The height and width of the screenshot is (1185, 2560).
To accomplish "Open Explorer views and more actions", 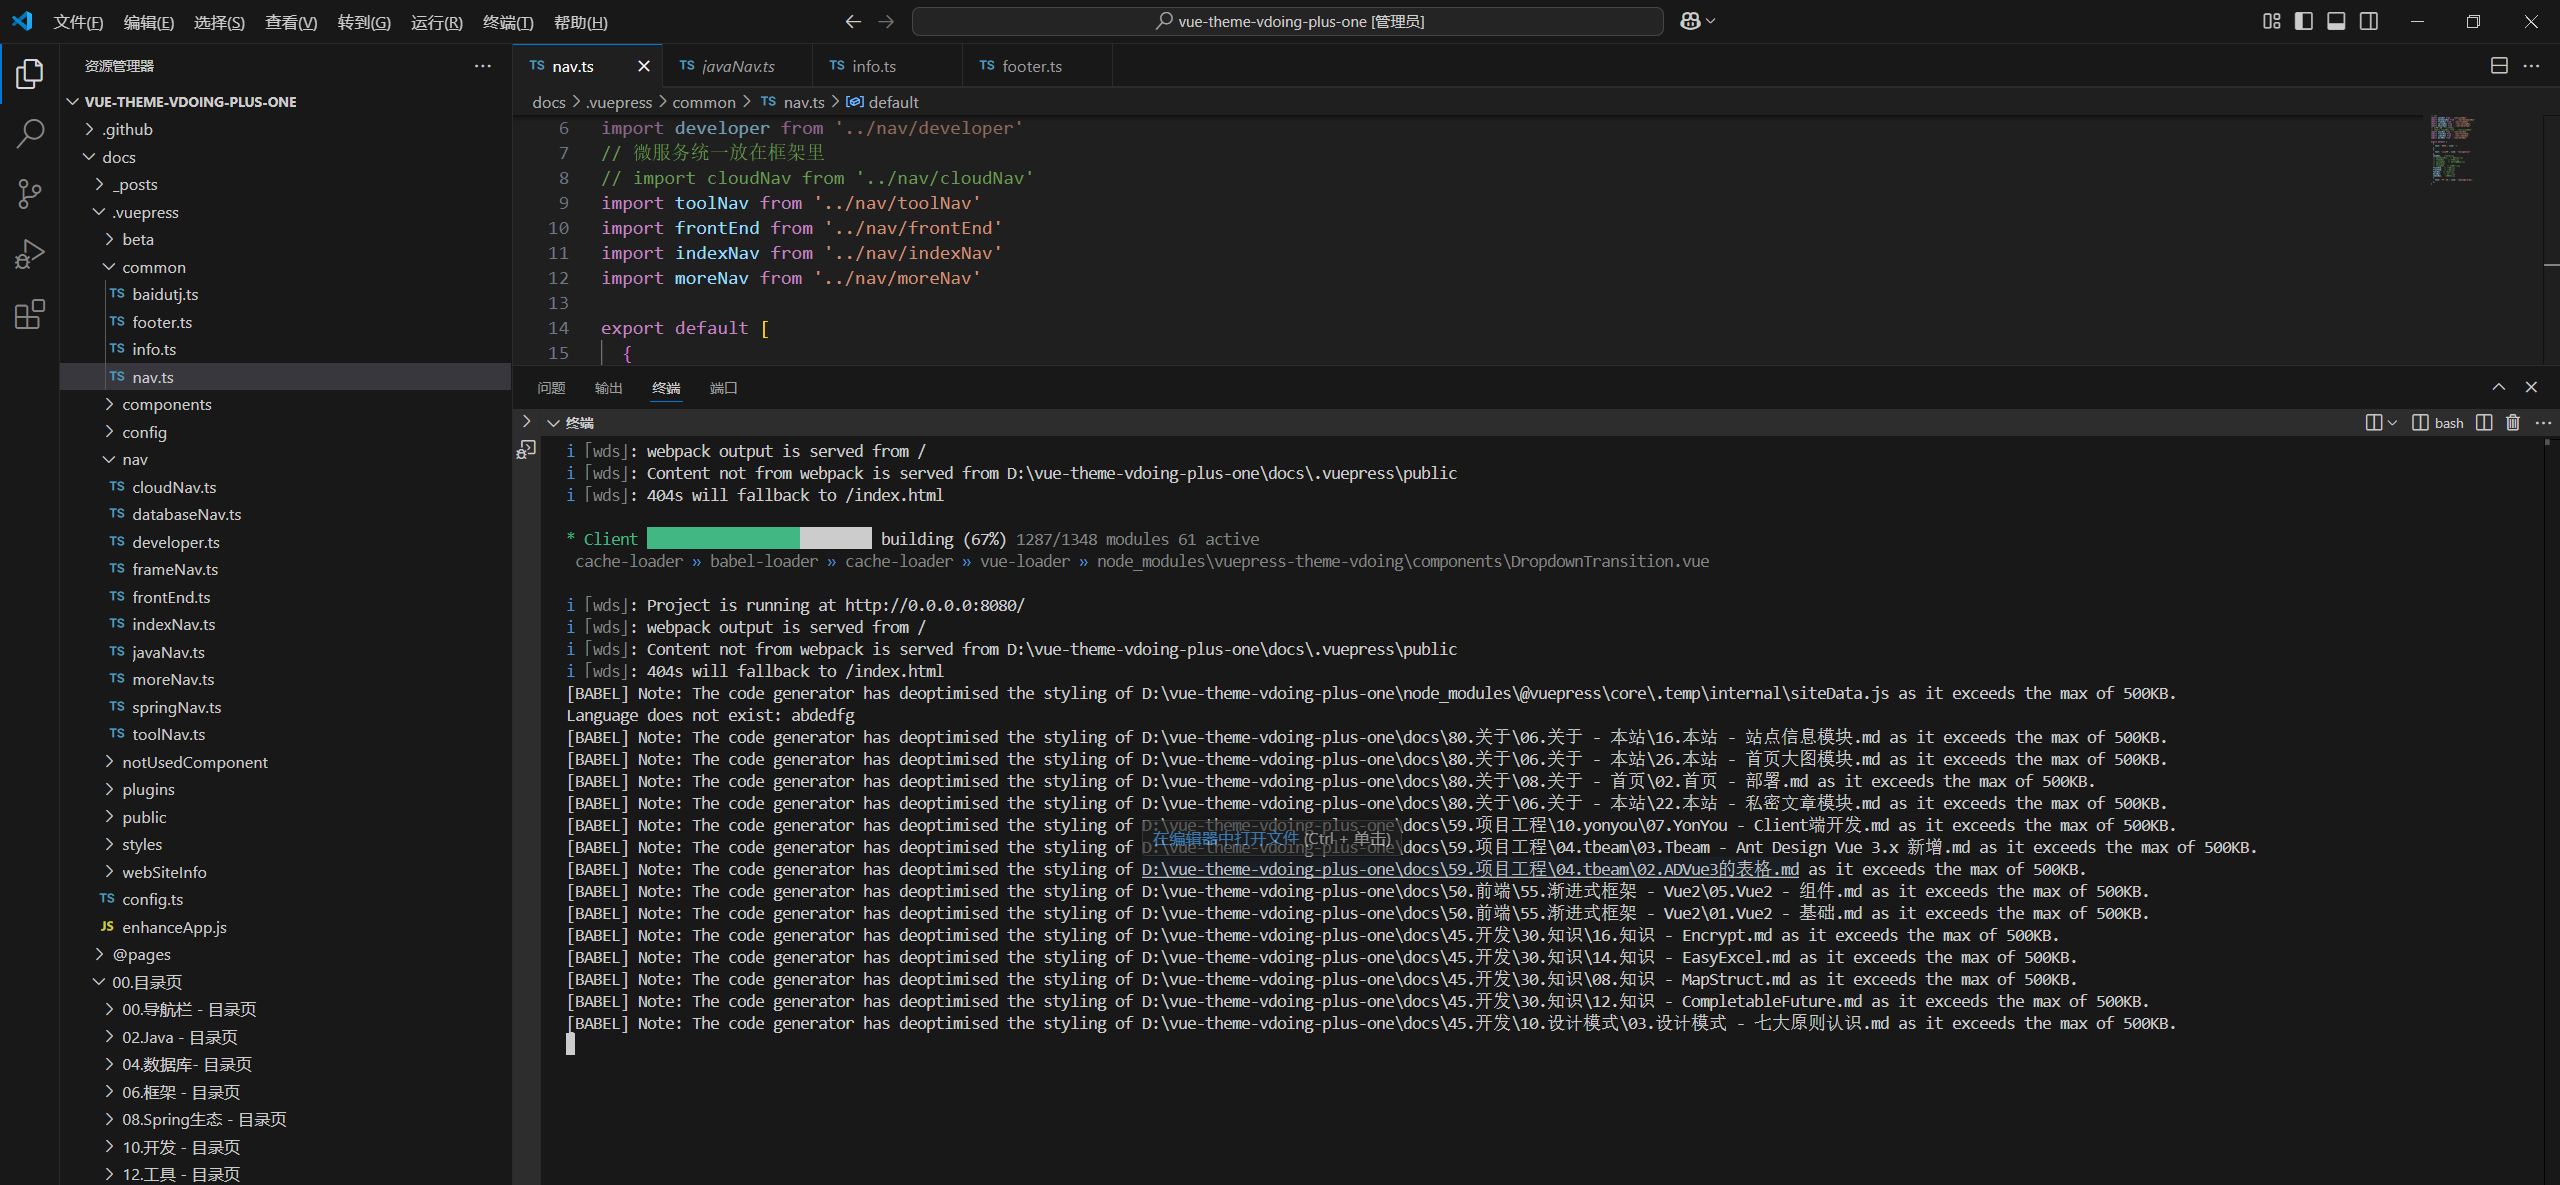I will click(483, 66).
